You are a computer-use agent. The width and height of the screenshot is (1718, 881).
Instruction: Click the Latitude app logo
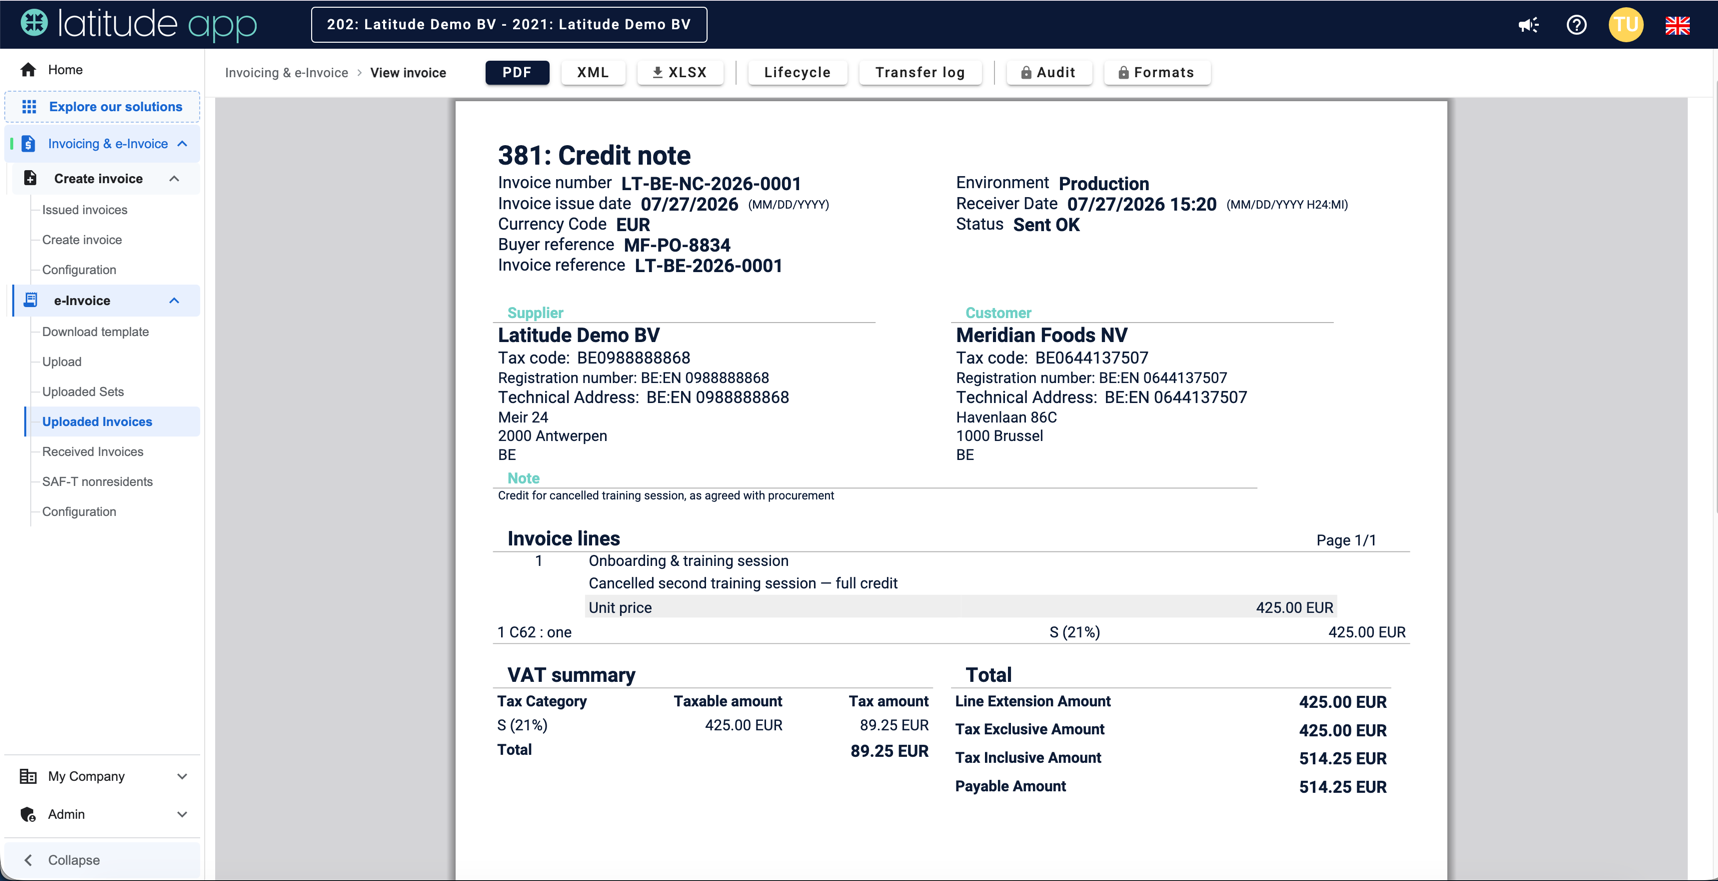[138, 24]
